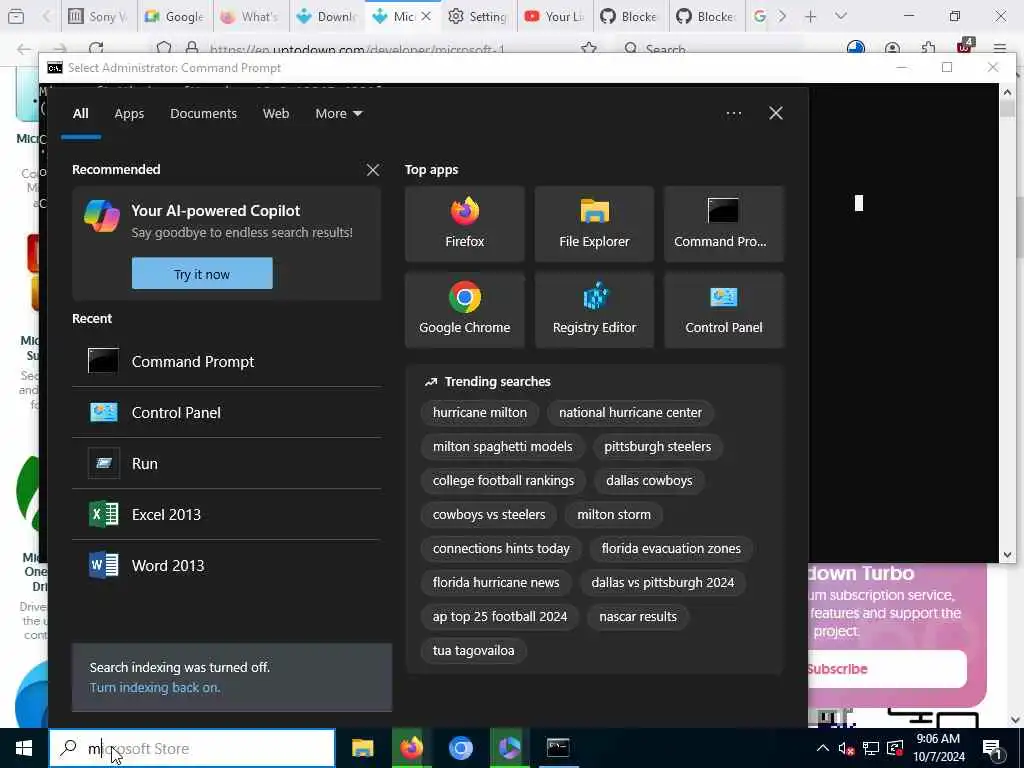Search trending milton storm
The height and width of the screenshot is (768, 1024).
click(614, 514)
